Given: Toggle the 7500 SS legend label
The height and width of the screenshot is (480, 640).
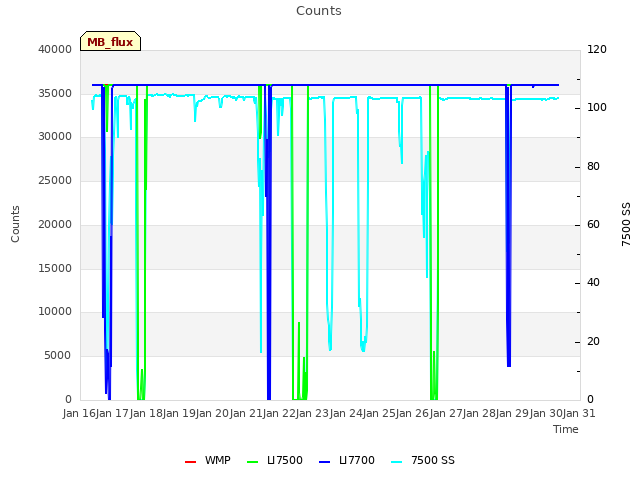Looking at the screenshot, I should point(433,460).
